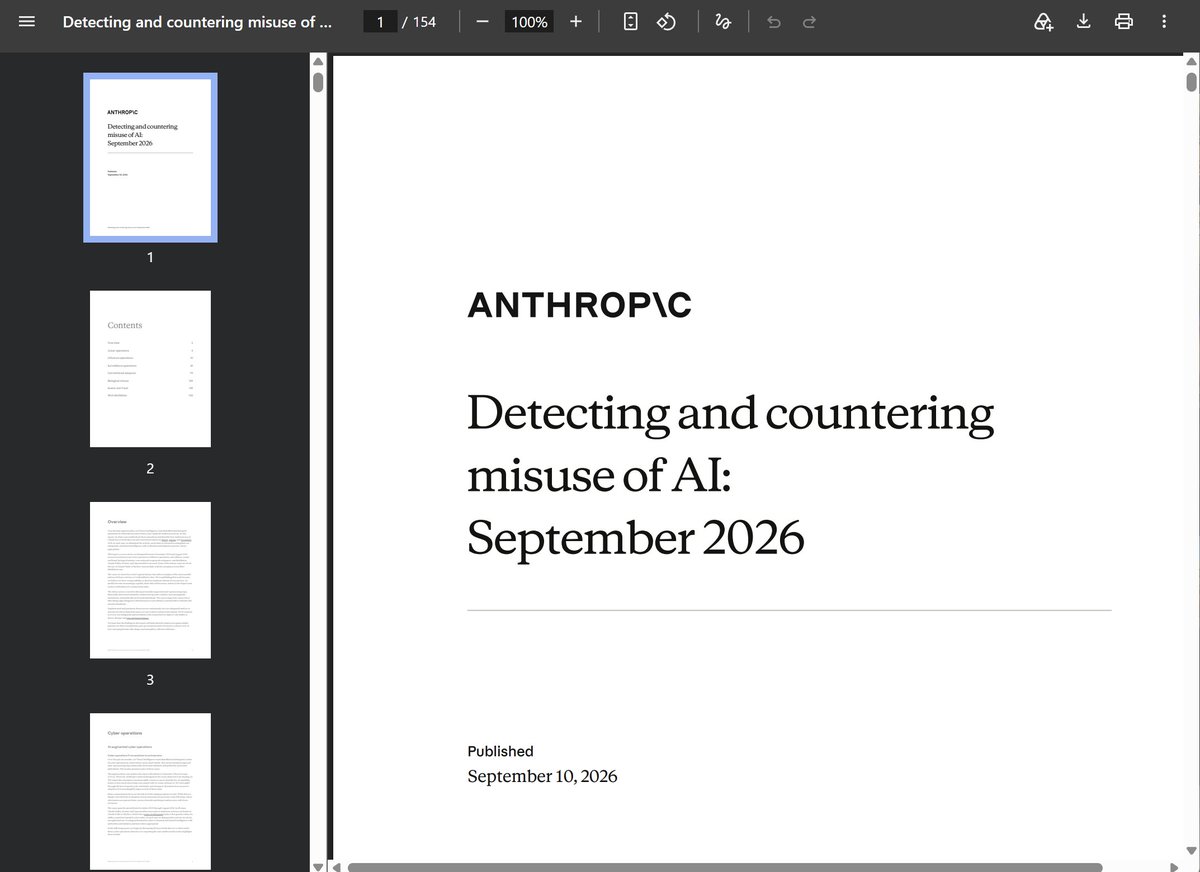The height and width of the screenshot is (872, 1200).
Task: Click the zoom out minus button
Action: (x=482, y=21)
